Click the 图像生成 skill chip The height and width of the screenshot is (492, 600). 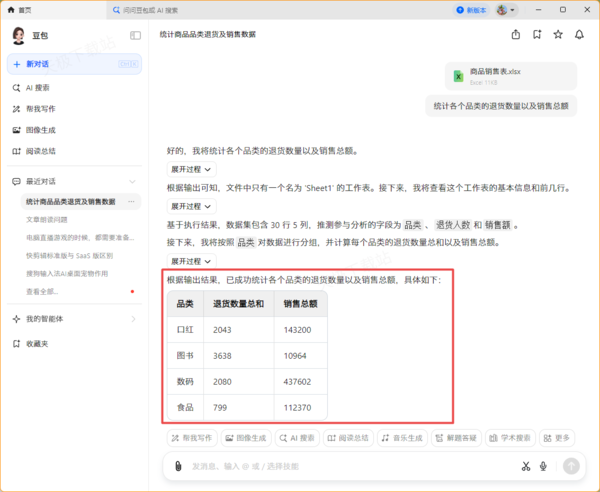(x=246, y=438)
